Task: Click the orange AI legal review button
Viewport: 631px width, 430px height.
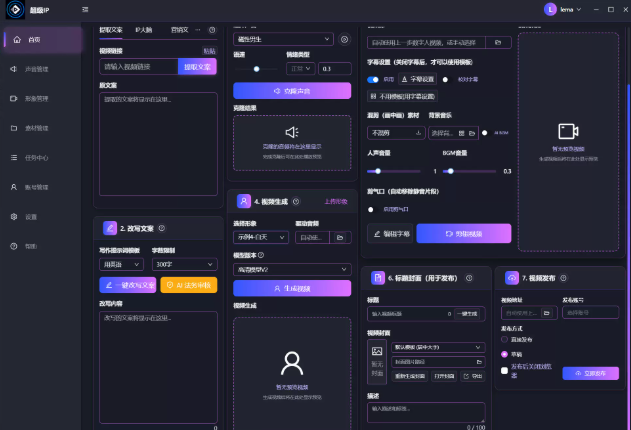Action: [189, 285]
